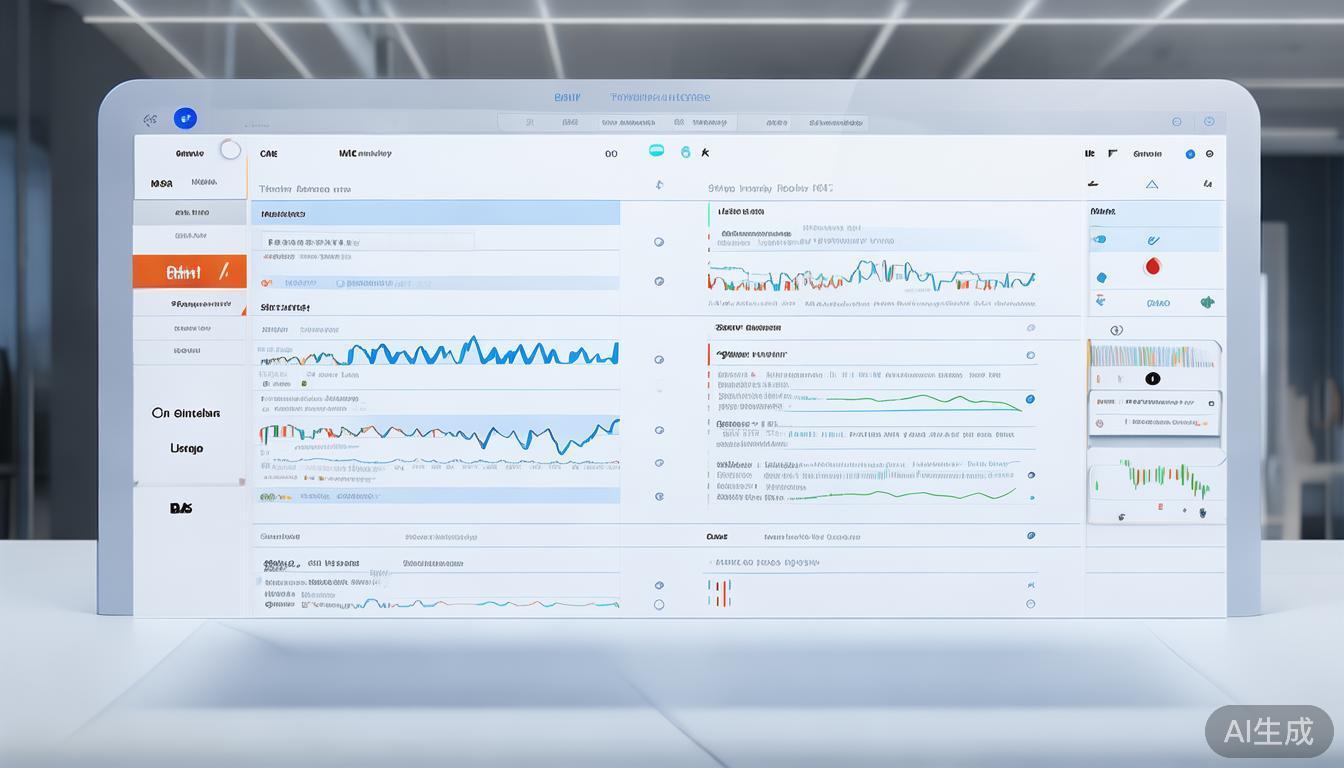Image resolution: width=1344 pixels, height=768 pixels.
Task: Select the empty radio circle at bottom center
Action: 658,604
